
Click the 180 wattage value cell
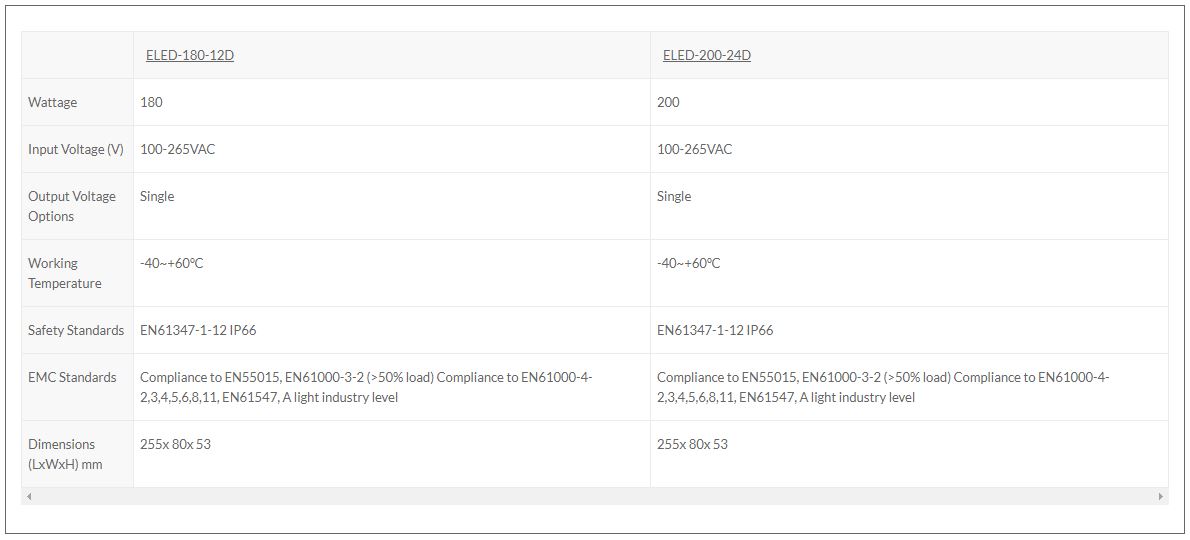tap(151, 102)
